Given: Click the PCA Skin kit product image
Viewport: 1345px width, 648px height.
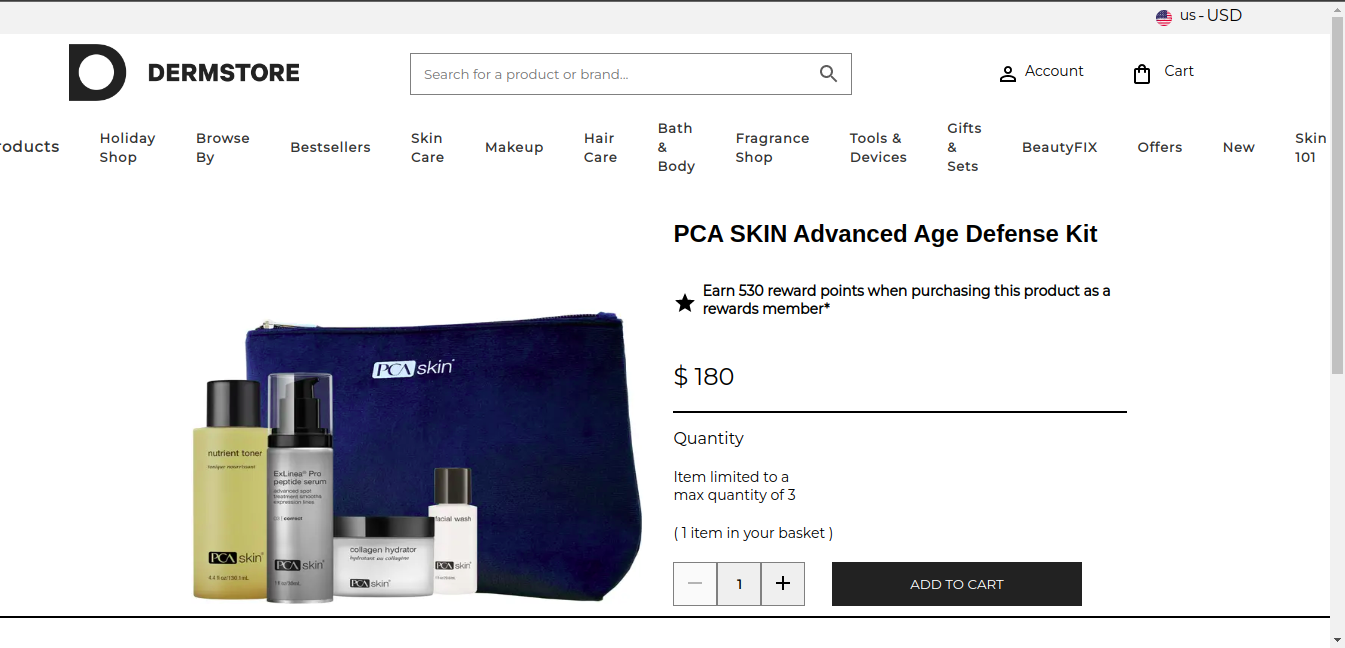Looking at the screenshot, I should coord(417,458).
